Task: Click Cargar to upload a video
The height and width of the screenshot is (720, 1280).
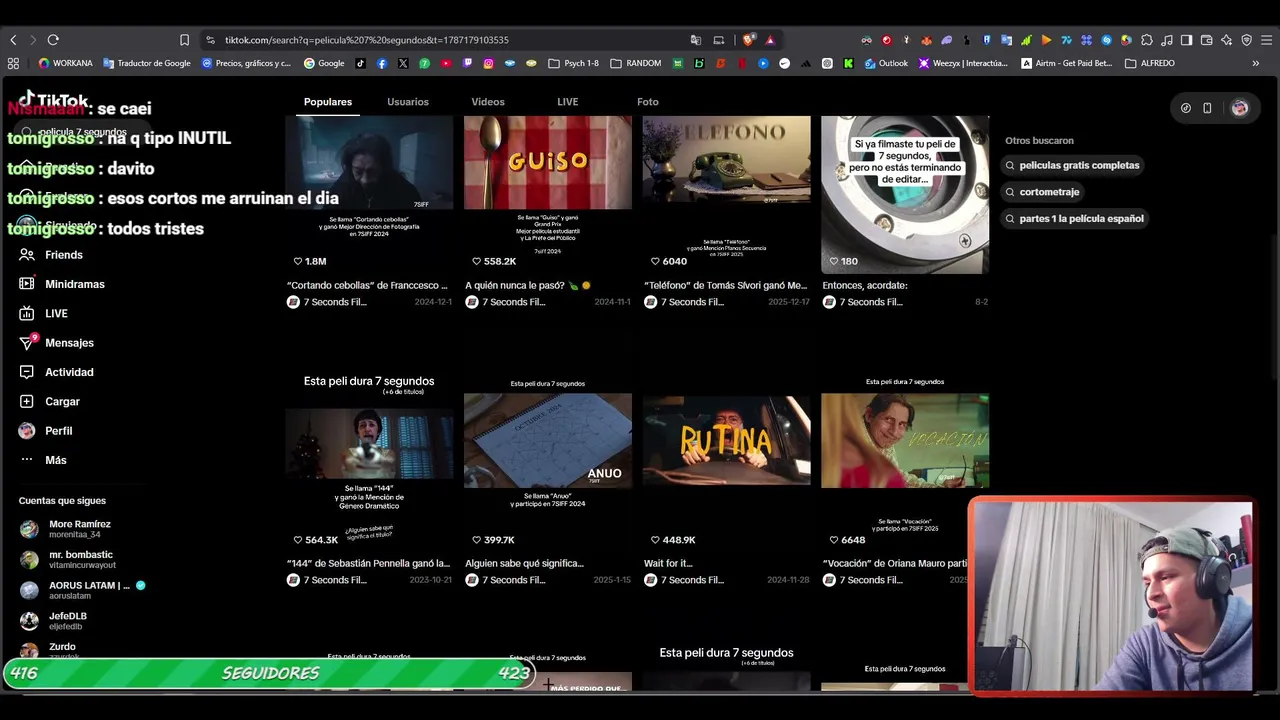Action: [50, 401]
